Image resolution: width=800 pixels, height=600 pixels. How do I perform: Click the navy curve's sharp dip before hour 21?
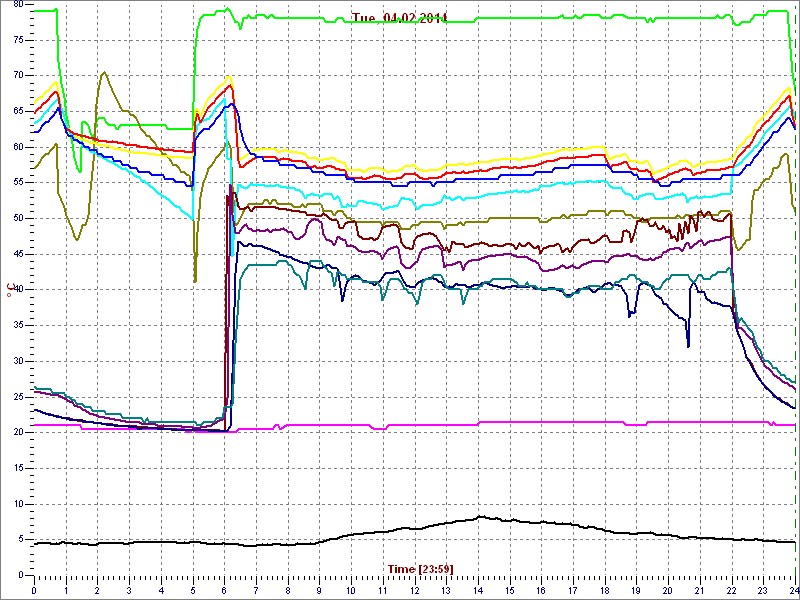(x=688, y=346)
